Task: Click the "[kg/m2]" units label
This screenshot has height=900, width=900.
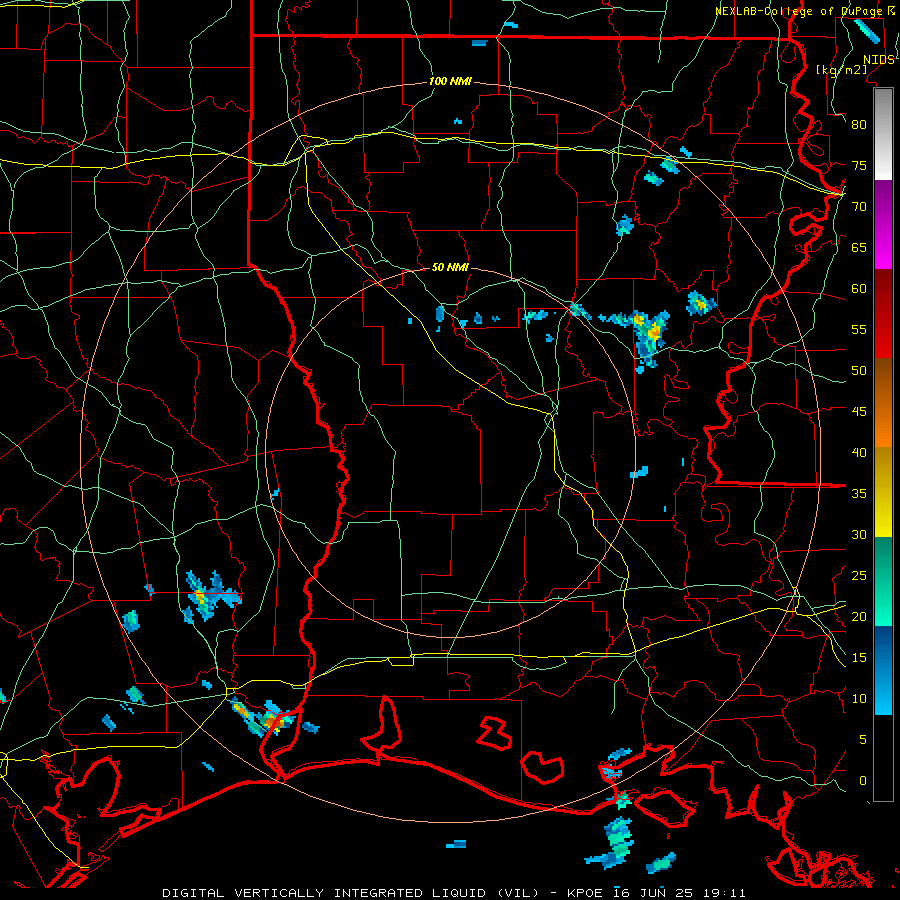Action: click(842, 70)
